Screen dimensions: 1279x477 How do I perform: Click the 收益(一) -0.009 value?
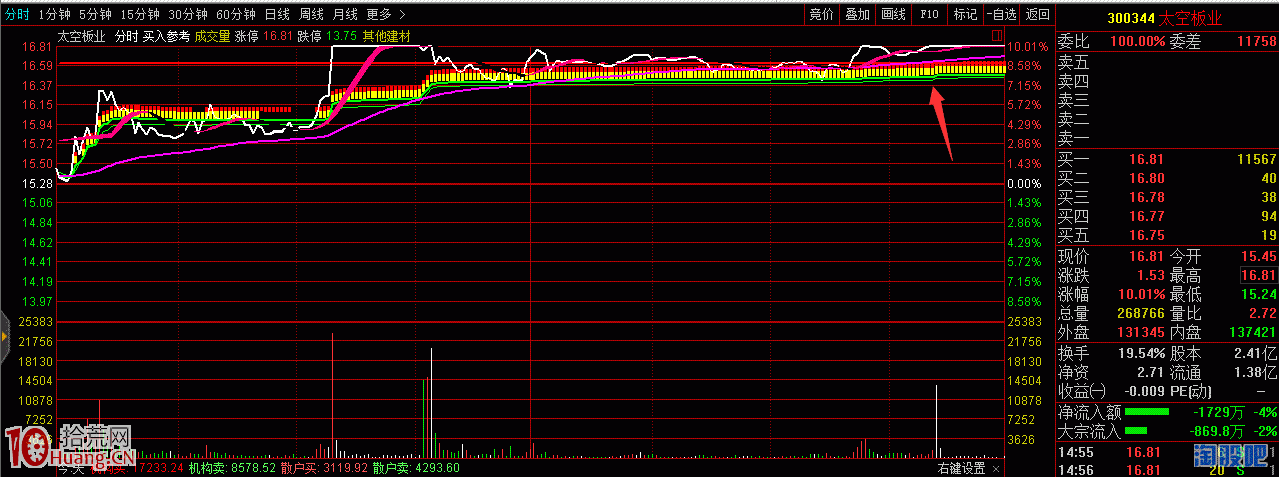[x=1146, y=392]
